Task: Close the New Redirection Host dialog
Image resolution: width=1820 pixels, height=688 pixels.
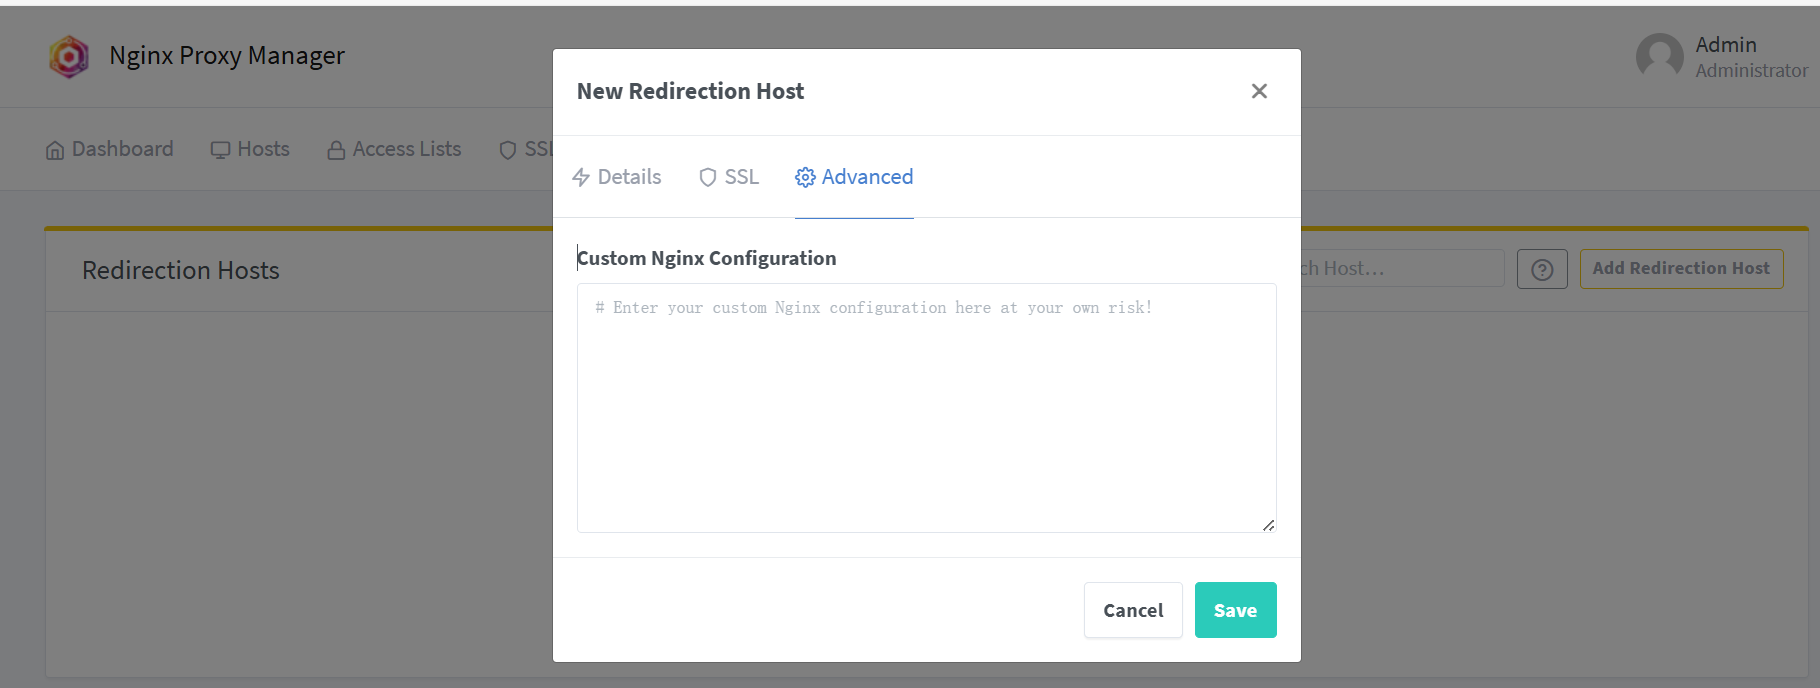Action: point(1259,91)
